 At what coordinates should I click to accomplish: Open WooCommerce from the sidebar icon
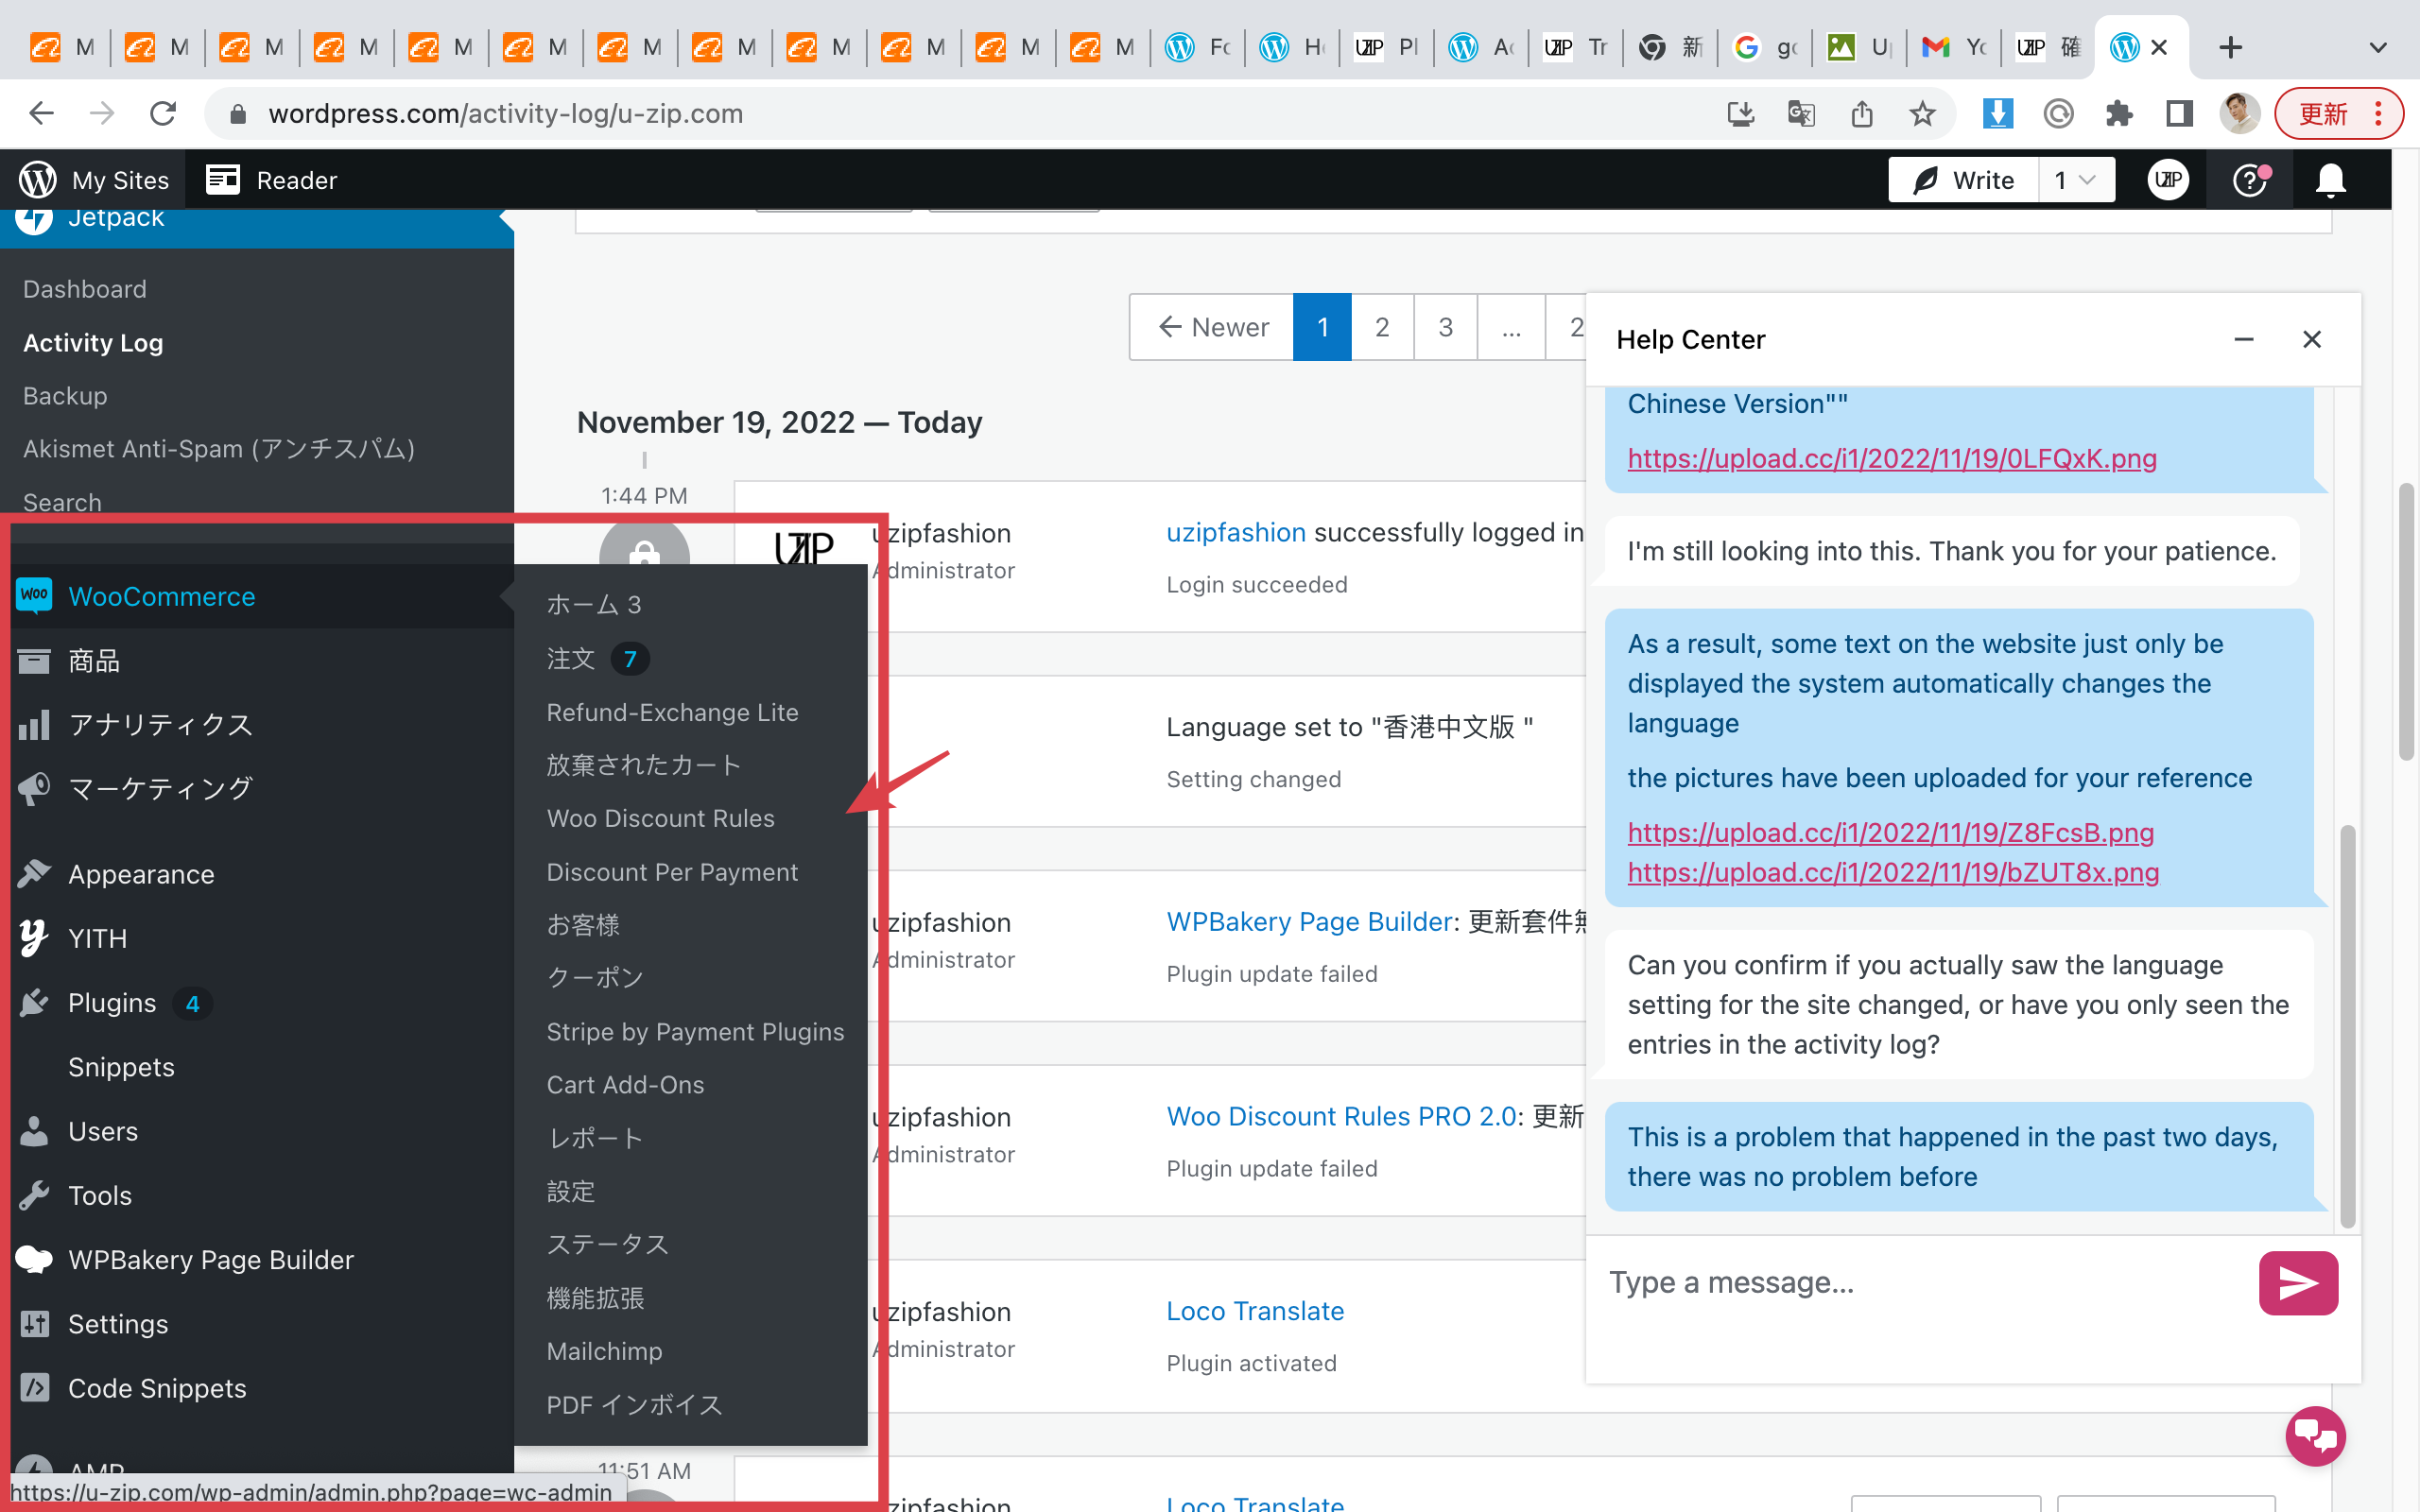coord(34,596)
